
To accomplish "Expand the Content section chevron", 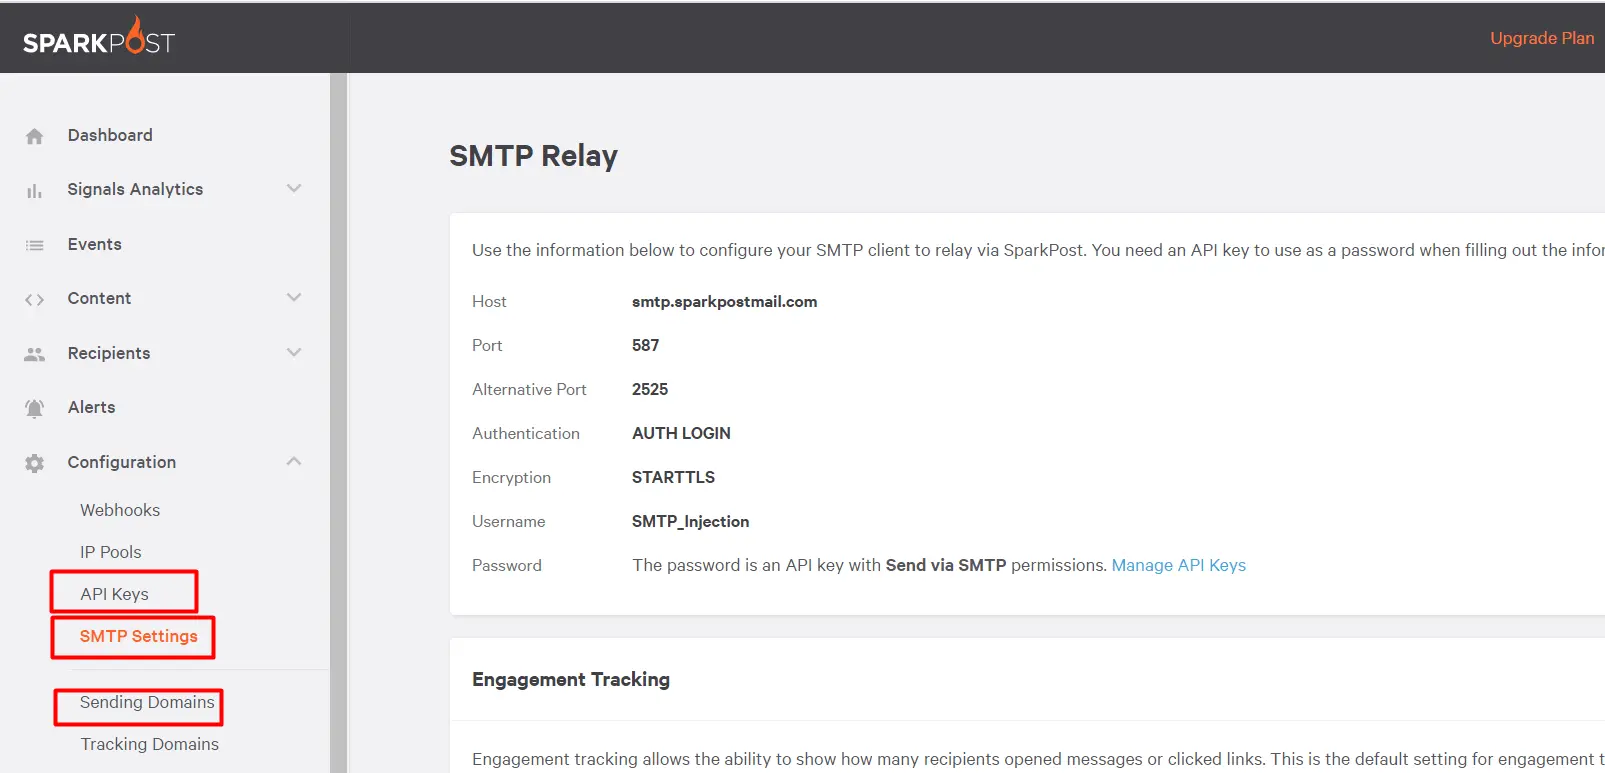I will pos(294,297).
